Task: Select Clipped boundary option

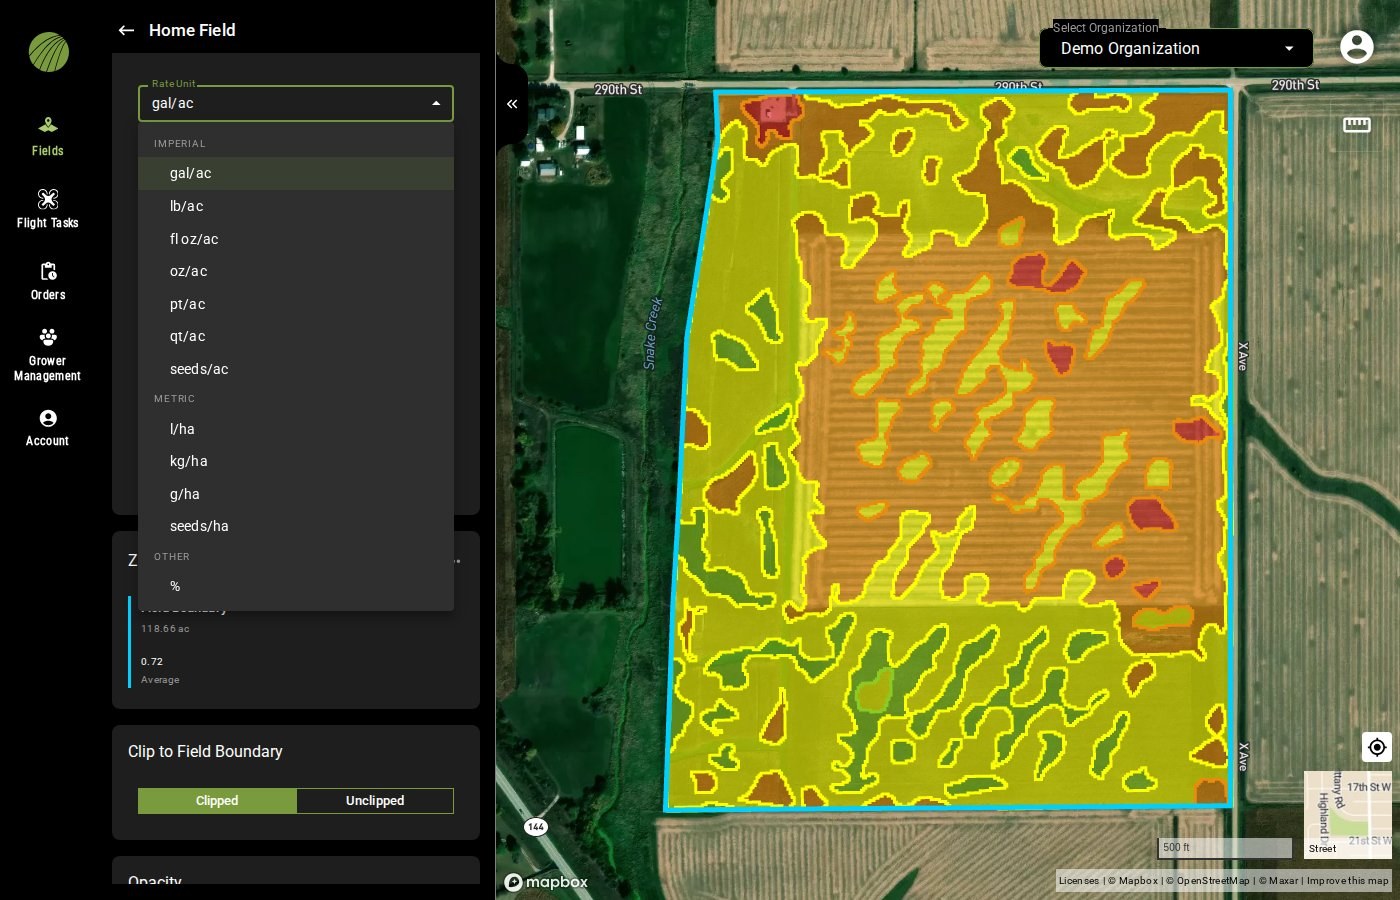Action: [x=217, y=801]
